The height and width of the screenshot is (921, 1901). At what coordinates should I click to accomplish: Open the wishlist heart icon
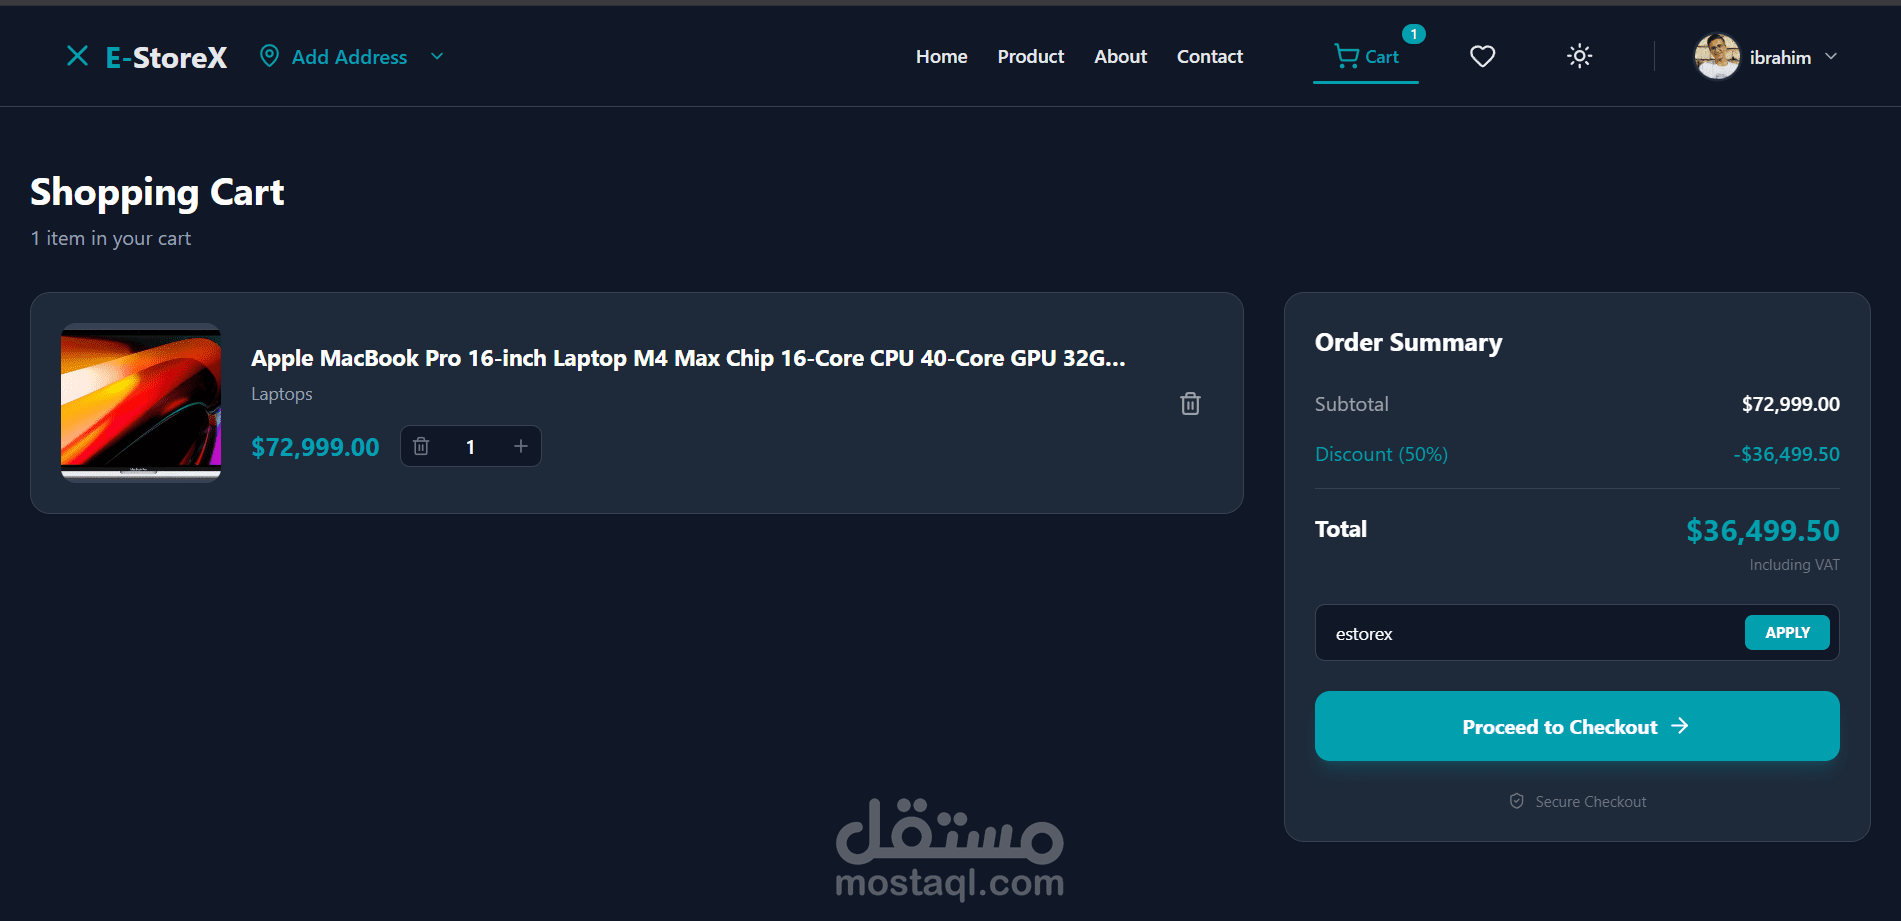[1482, 56]
